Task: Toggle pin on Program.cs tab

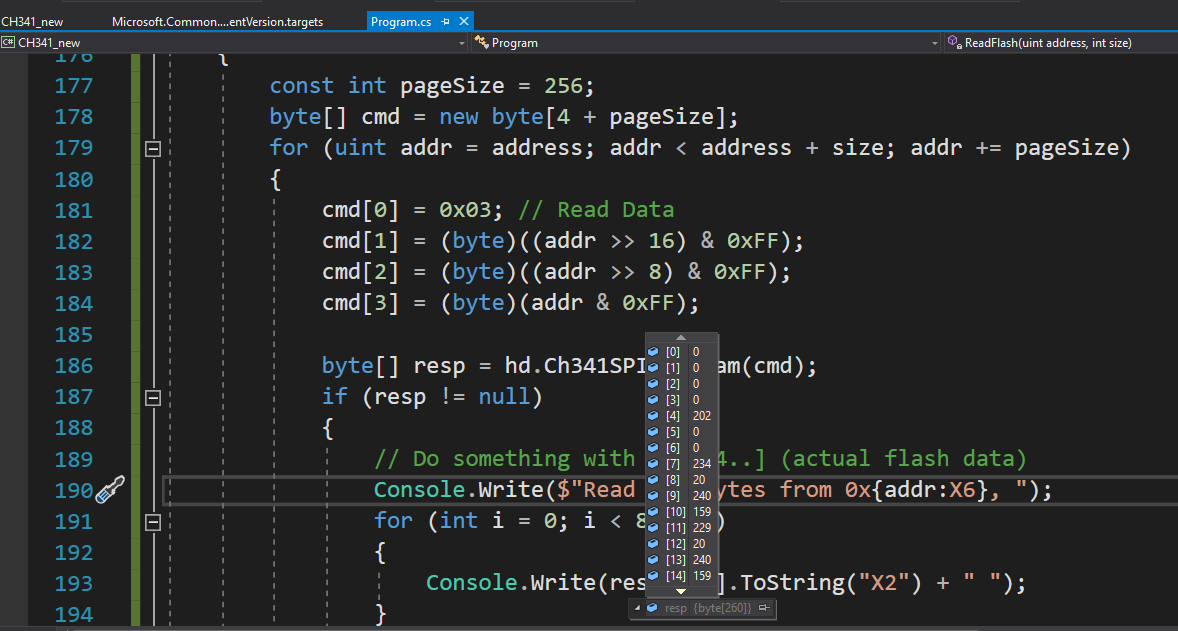Action: [x=446, y=22]
